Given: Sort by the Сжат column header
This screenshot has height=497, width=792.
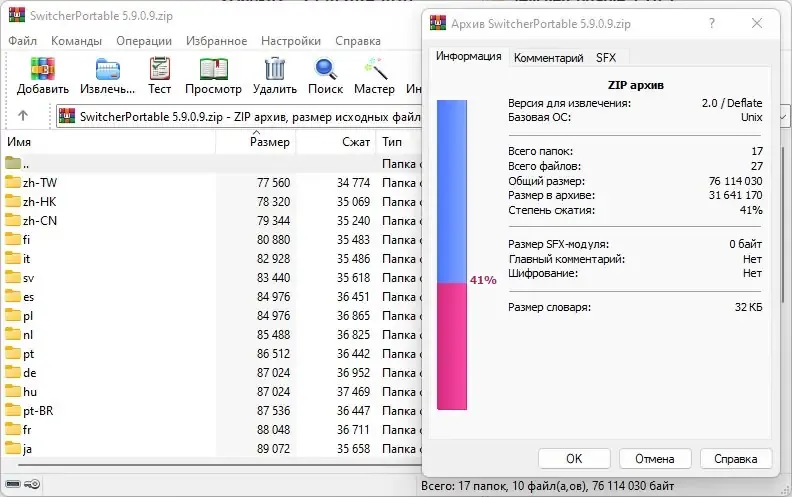Looking at the screenshot, I should pos(336,142).
